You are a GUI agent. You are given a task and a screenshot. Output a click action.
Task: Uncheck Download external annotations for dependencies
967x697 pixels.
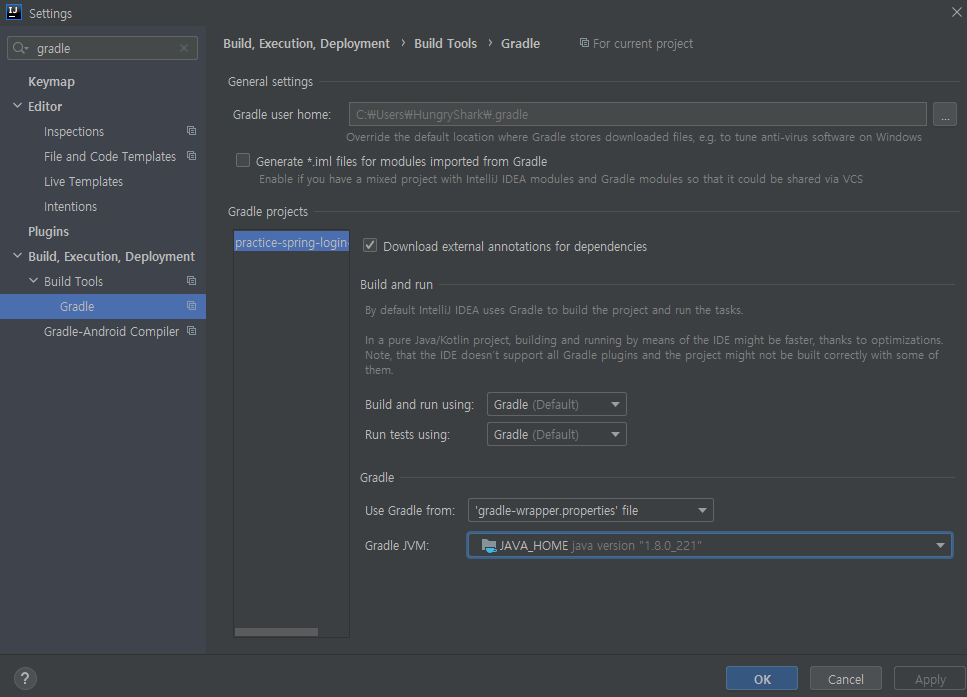[x=370, y=245]
